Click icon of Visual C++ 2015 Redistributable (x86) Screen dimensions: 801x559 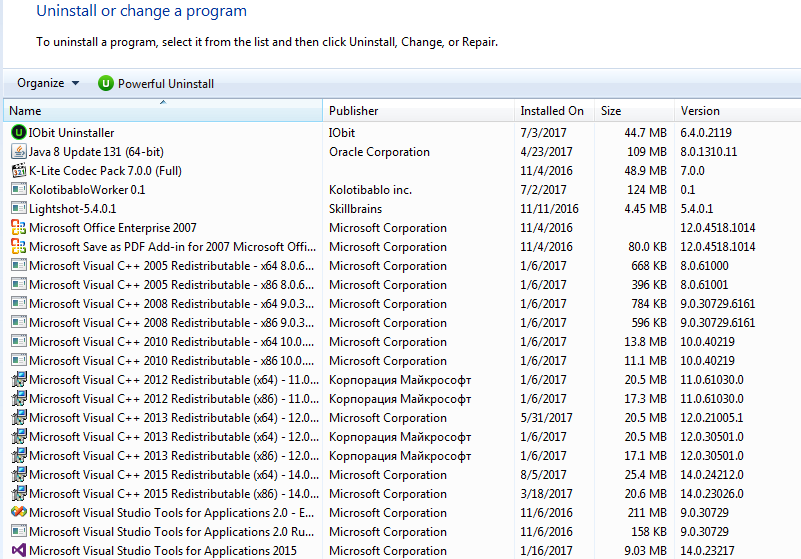click(18, 494)
